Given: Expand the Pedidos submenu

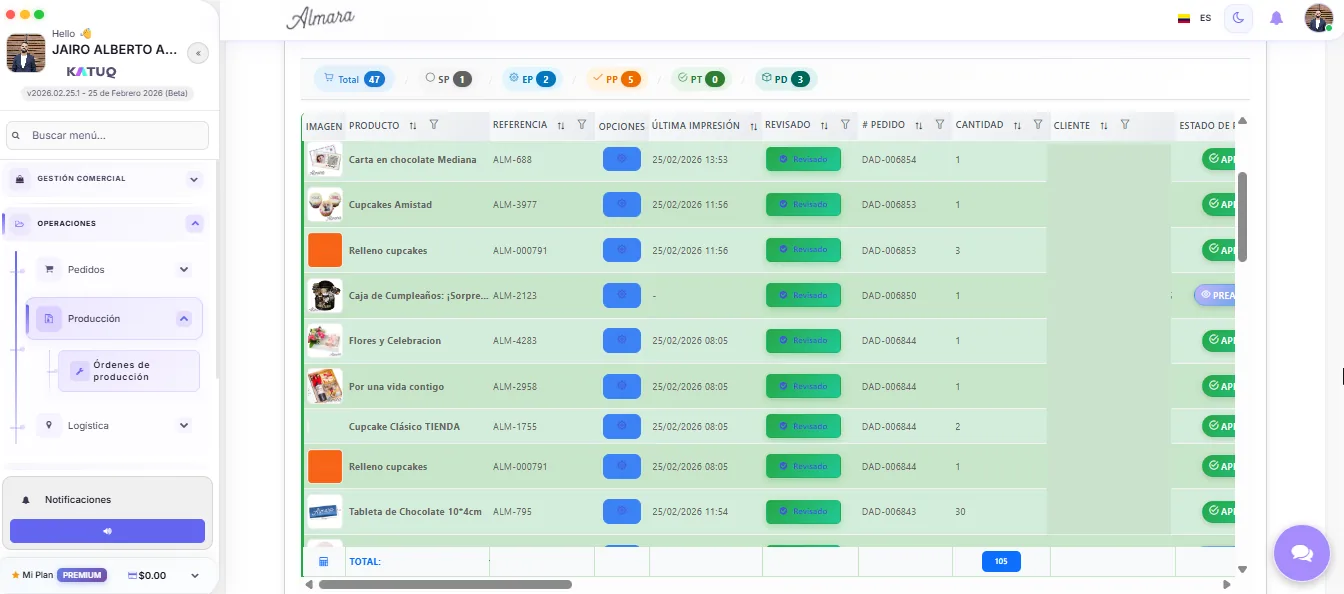Looking at the screenshot, I should point(184,270).
